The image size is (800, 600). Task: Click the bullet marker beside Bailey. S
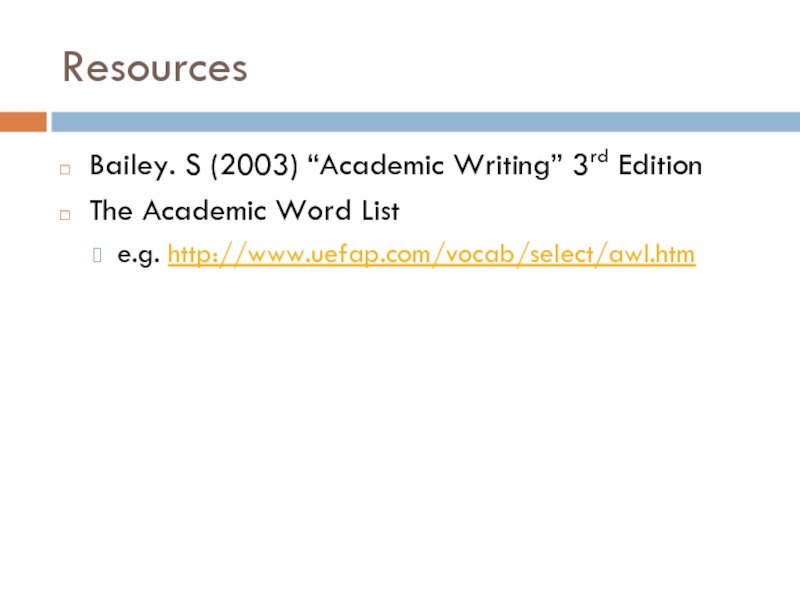click(65, 167)
